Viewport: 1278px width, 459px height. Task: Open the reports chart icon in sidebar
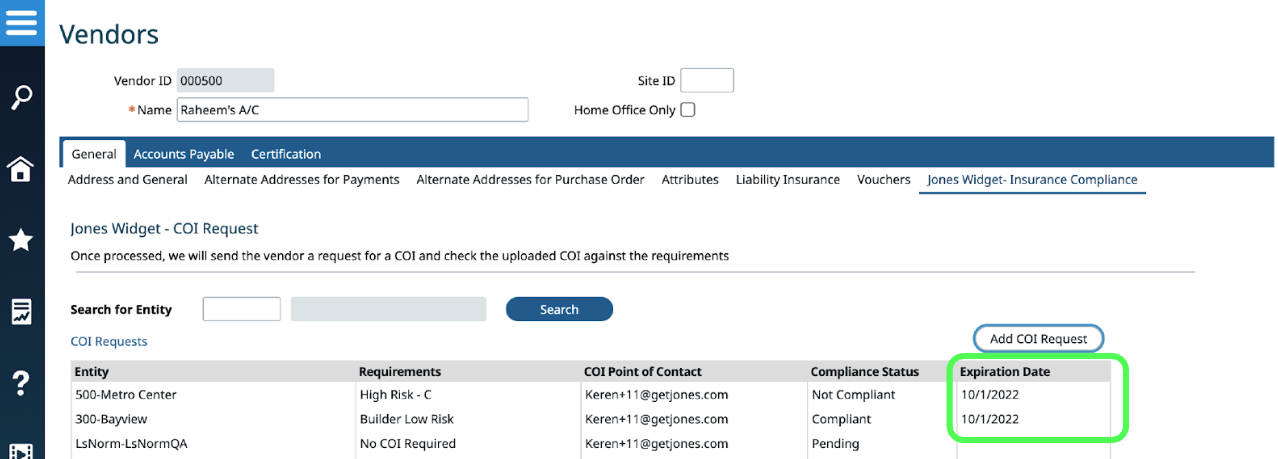tap(21, 312)
